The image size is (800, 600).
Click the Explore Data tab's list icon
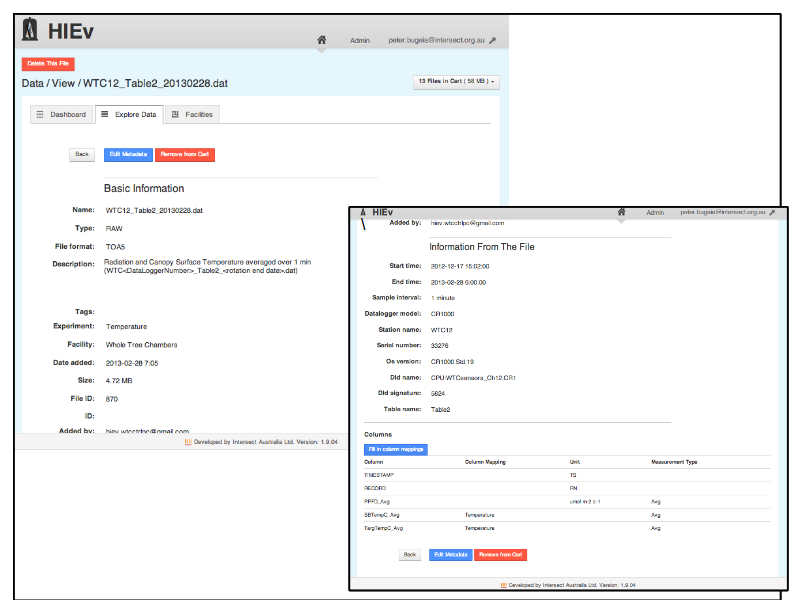[105, 114]
